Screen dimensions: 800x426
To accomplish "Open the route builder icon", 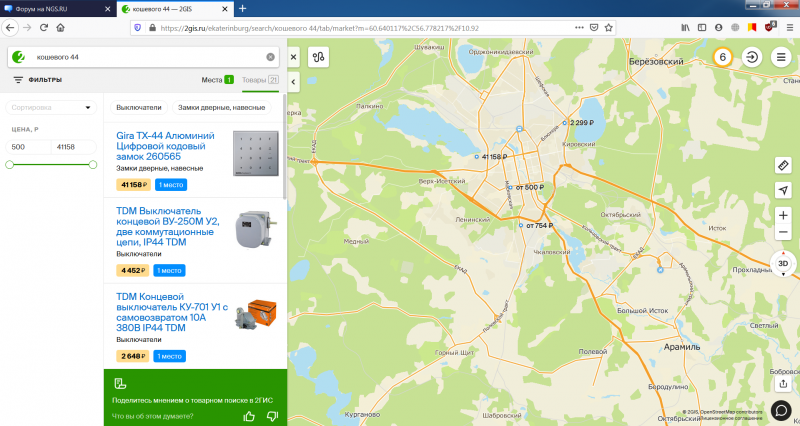I will pyautogui.click(x=318, y=57).
